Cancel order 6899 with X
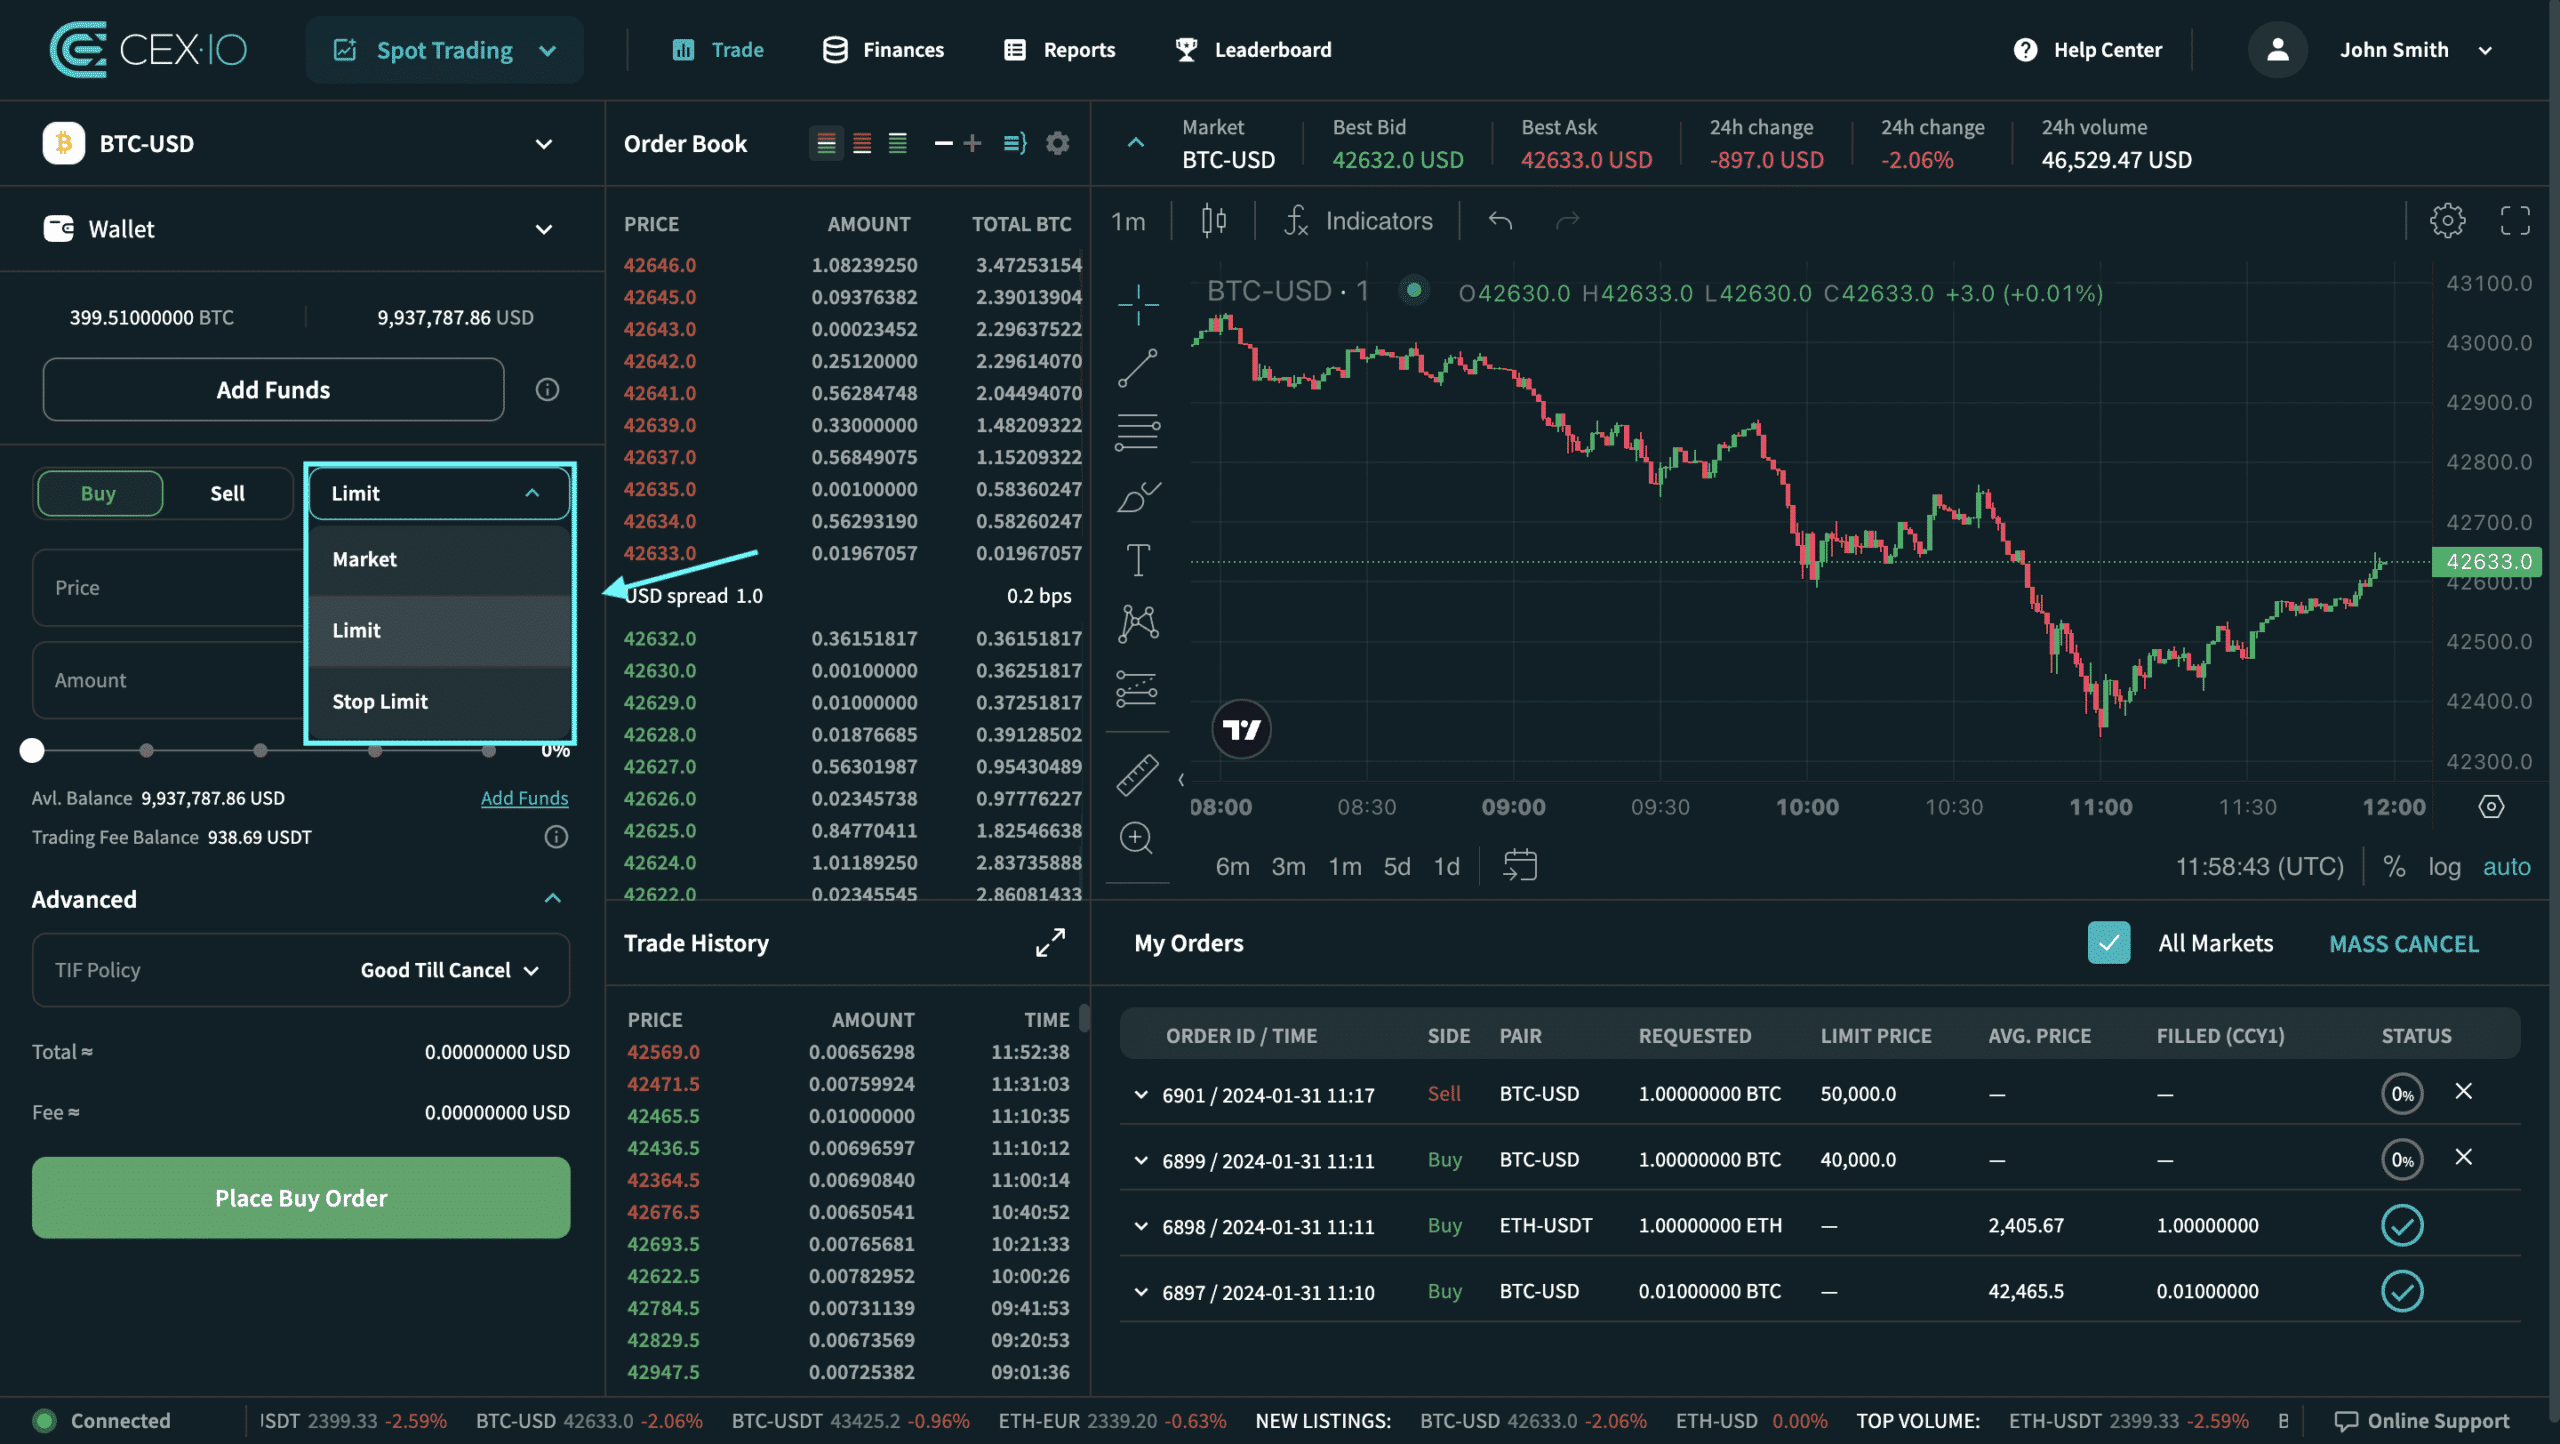Image resolution: width=2560 pixels, height=1444 pixels. pyautogui.click(x=2463, y=1158)
